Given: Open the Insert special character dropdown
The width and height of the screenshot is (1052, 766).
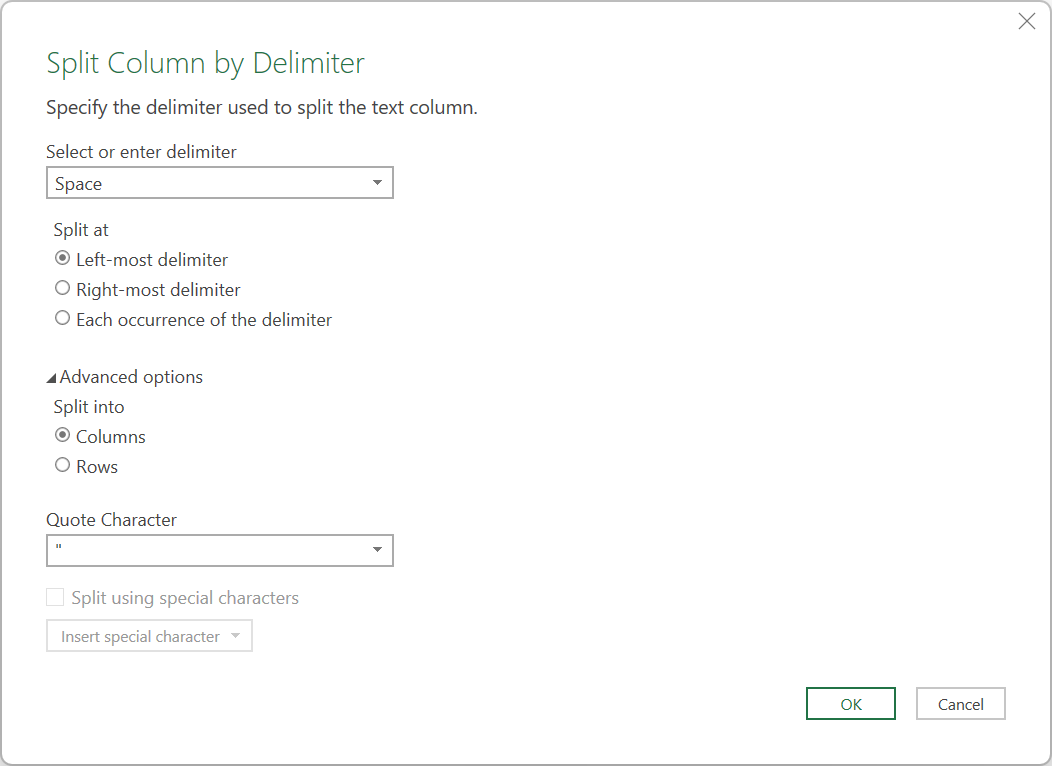Looking at the screenshot, I should pos(148,635).
